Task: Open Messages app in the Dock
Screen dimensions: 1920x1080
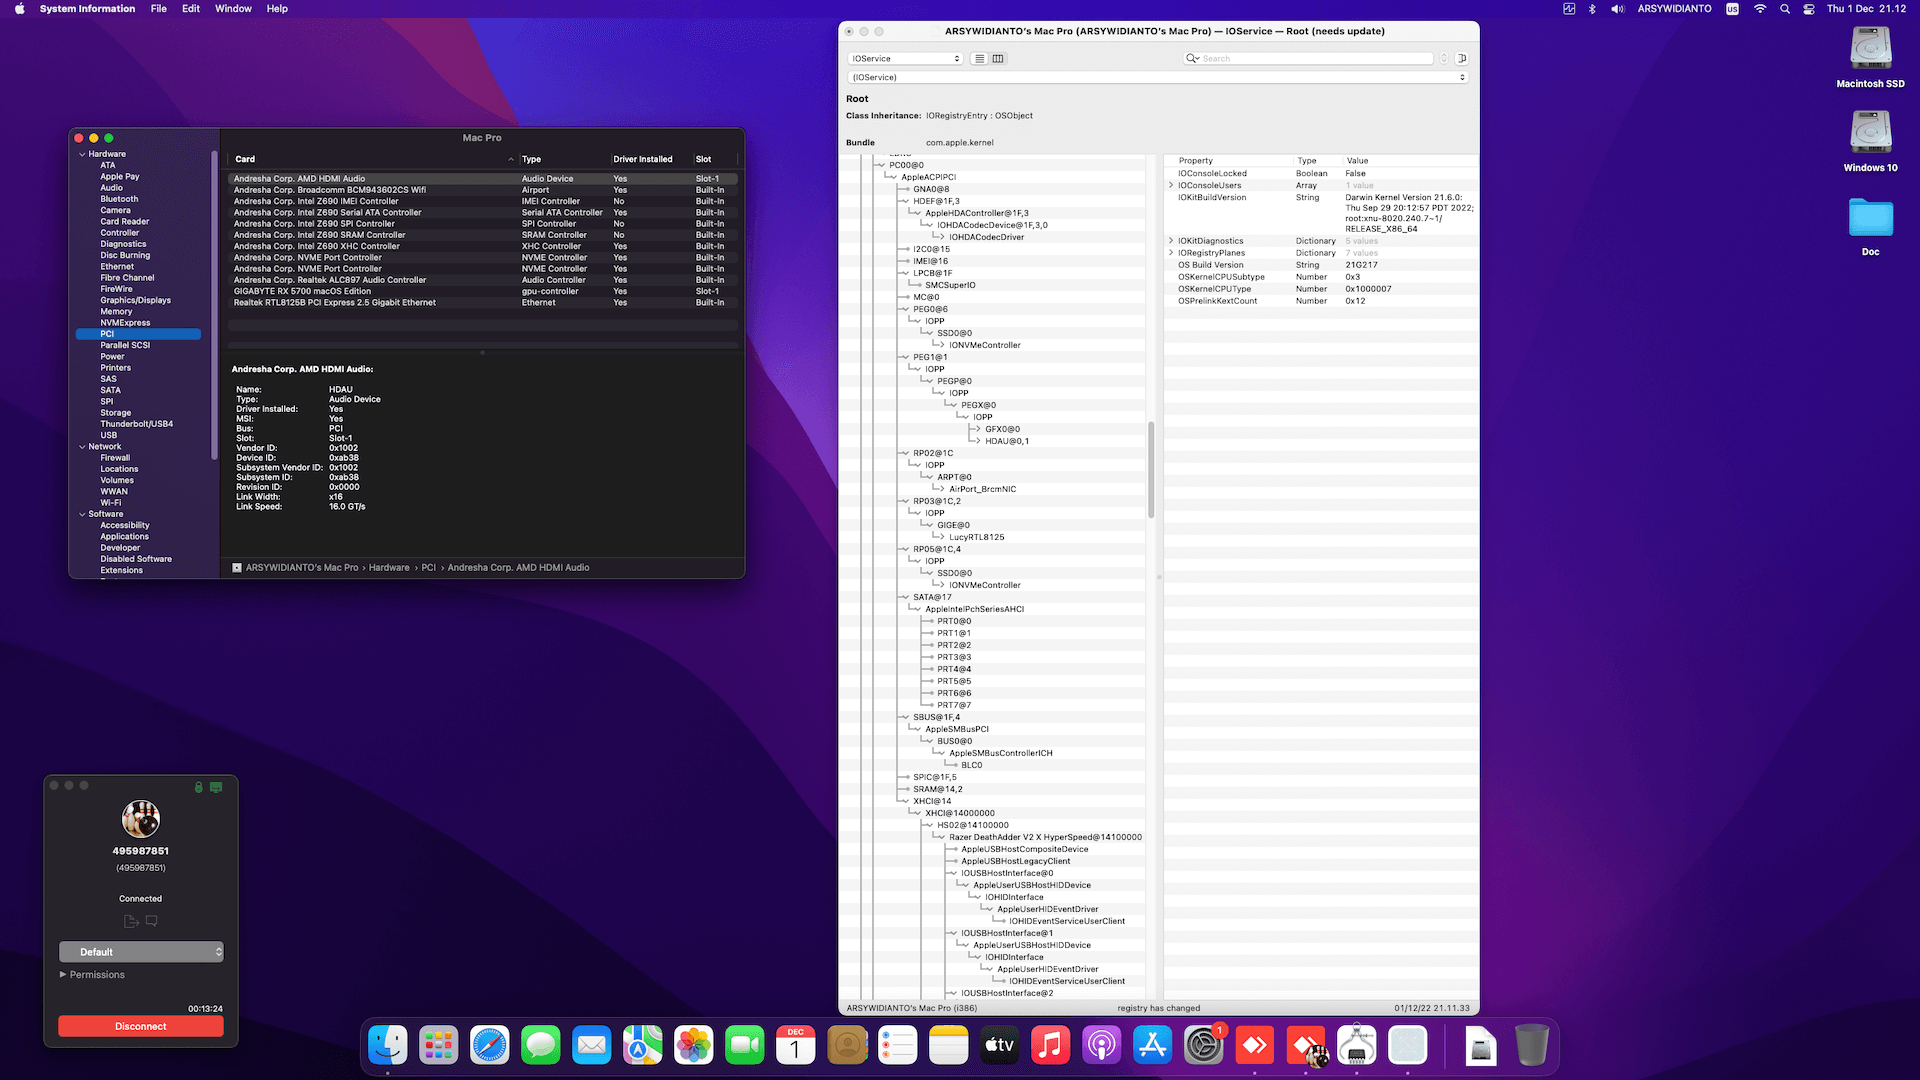Action: coord(541,1046)
